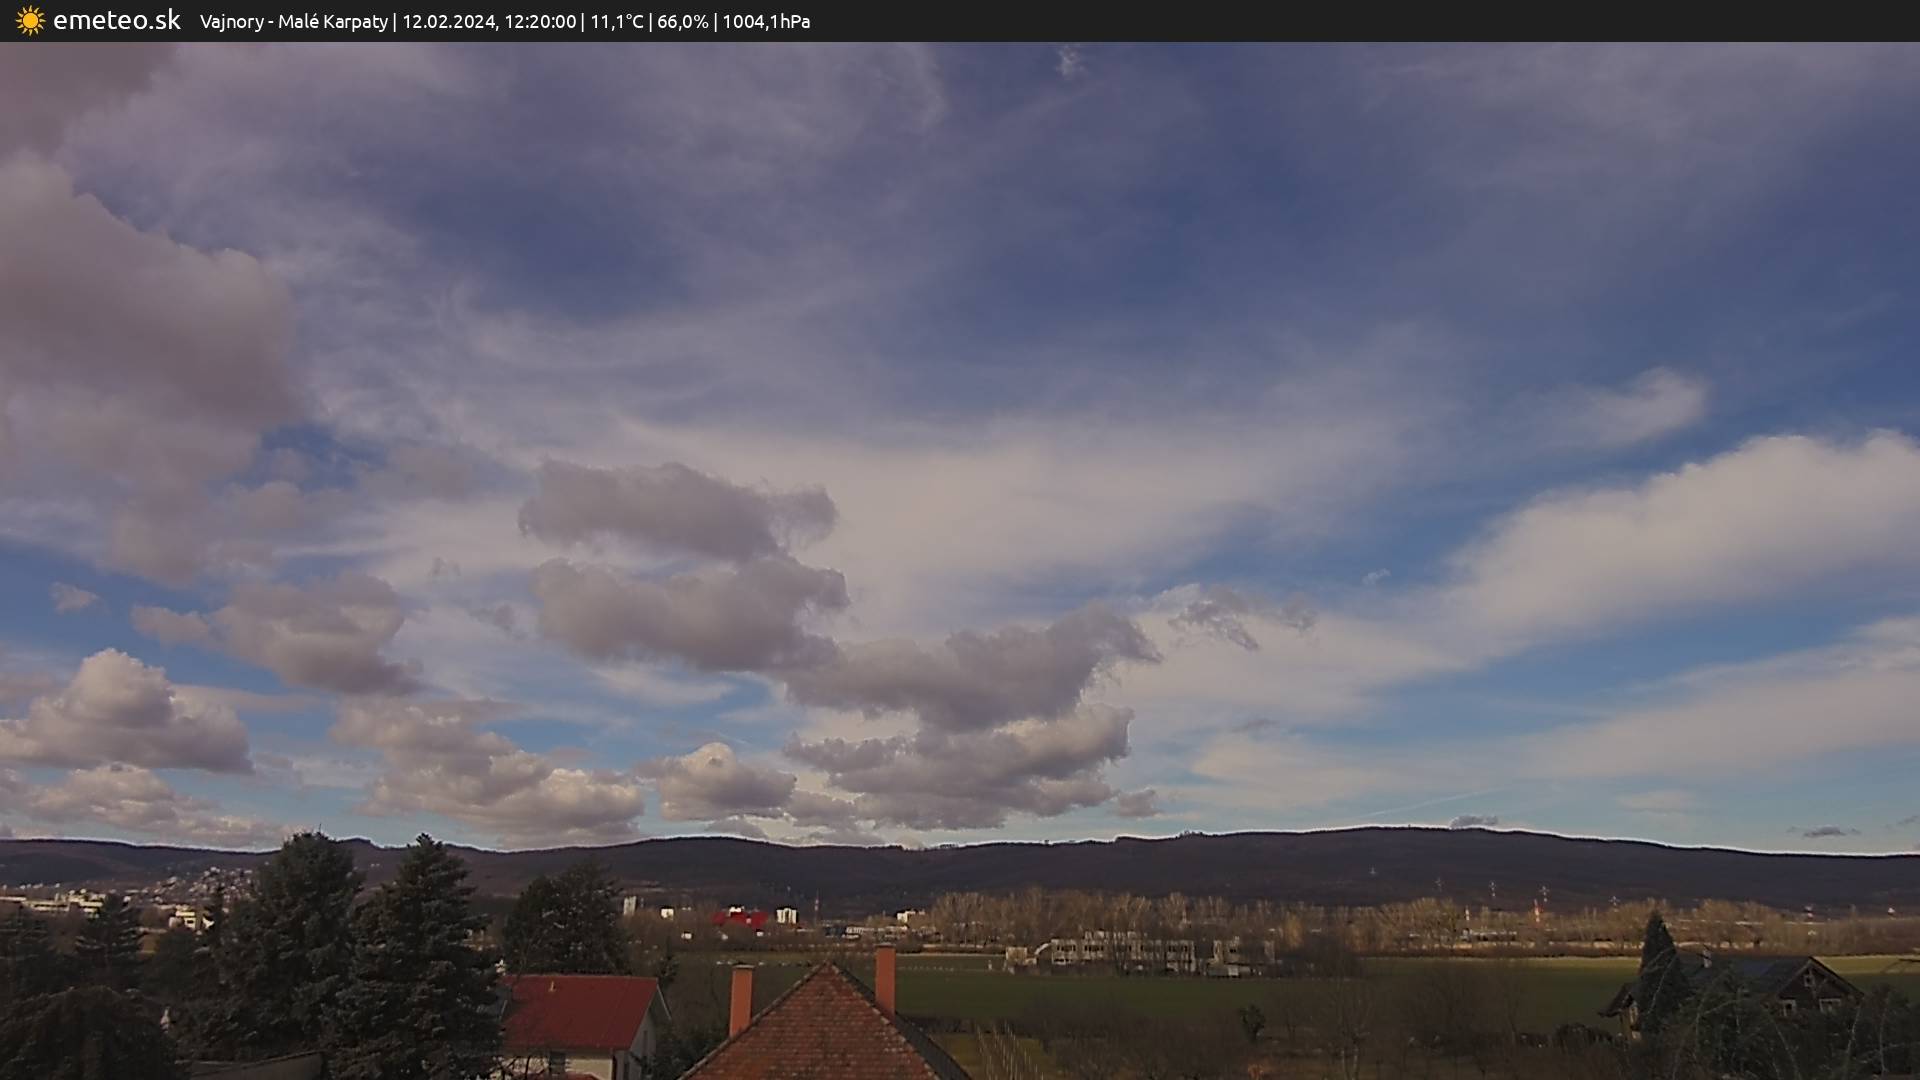This screenshot has height=1080, width=1920.
Task: Click the sun logo icon
Action: click(x=30, y=21)
